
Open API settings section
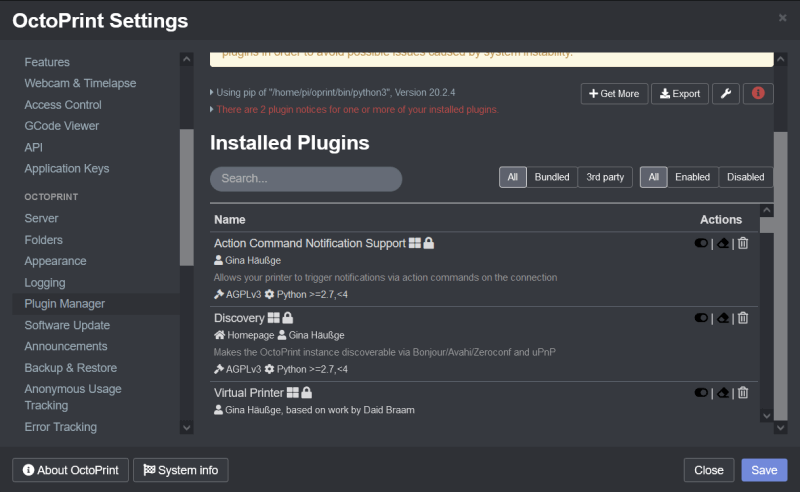(x=34, y=147)
